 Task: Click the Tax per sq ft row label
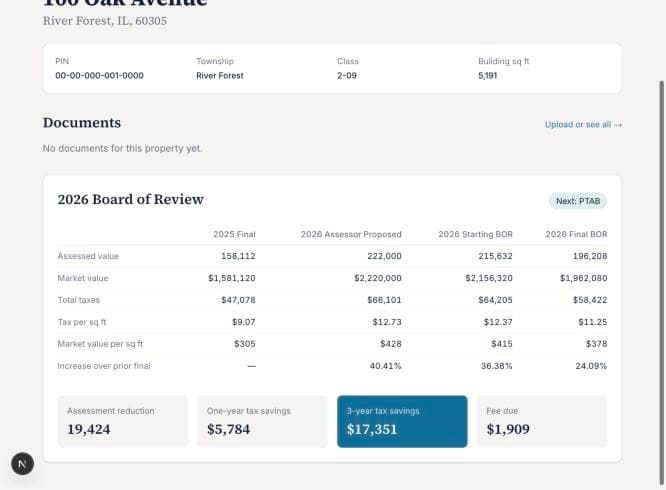pyautogui.click(x=82, y=322)
